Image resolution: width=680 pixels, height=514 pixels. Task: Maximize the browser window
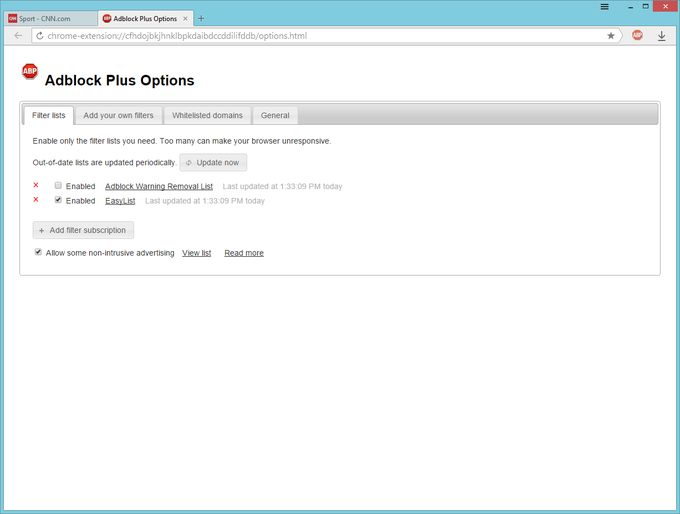point(646,7)
